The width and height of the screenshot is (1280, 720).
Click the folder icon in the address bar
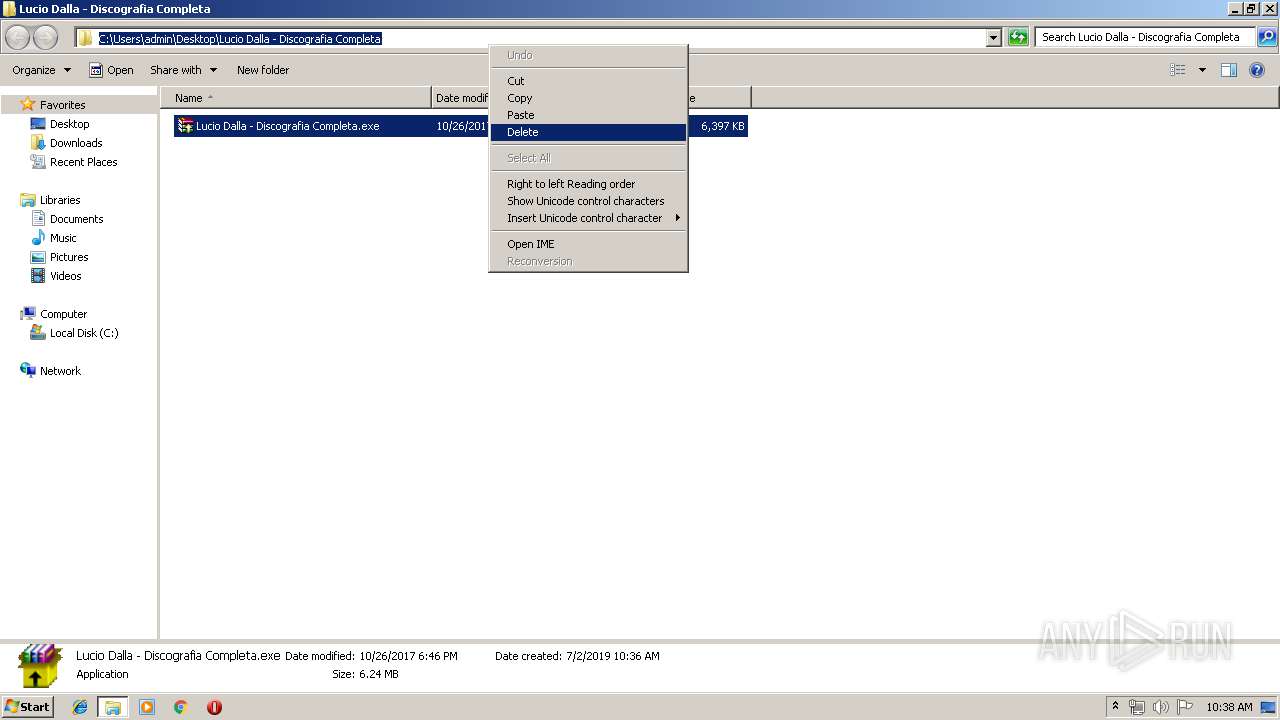pos(86,39)
